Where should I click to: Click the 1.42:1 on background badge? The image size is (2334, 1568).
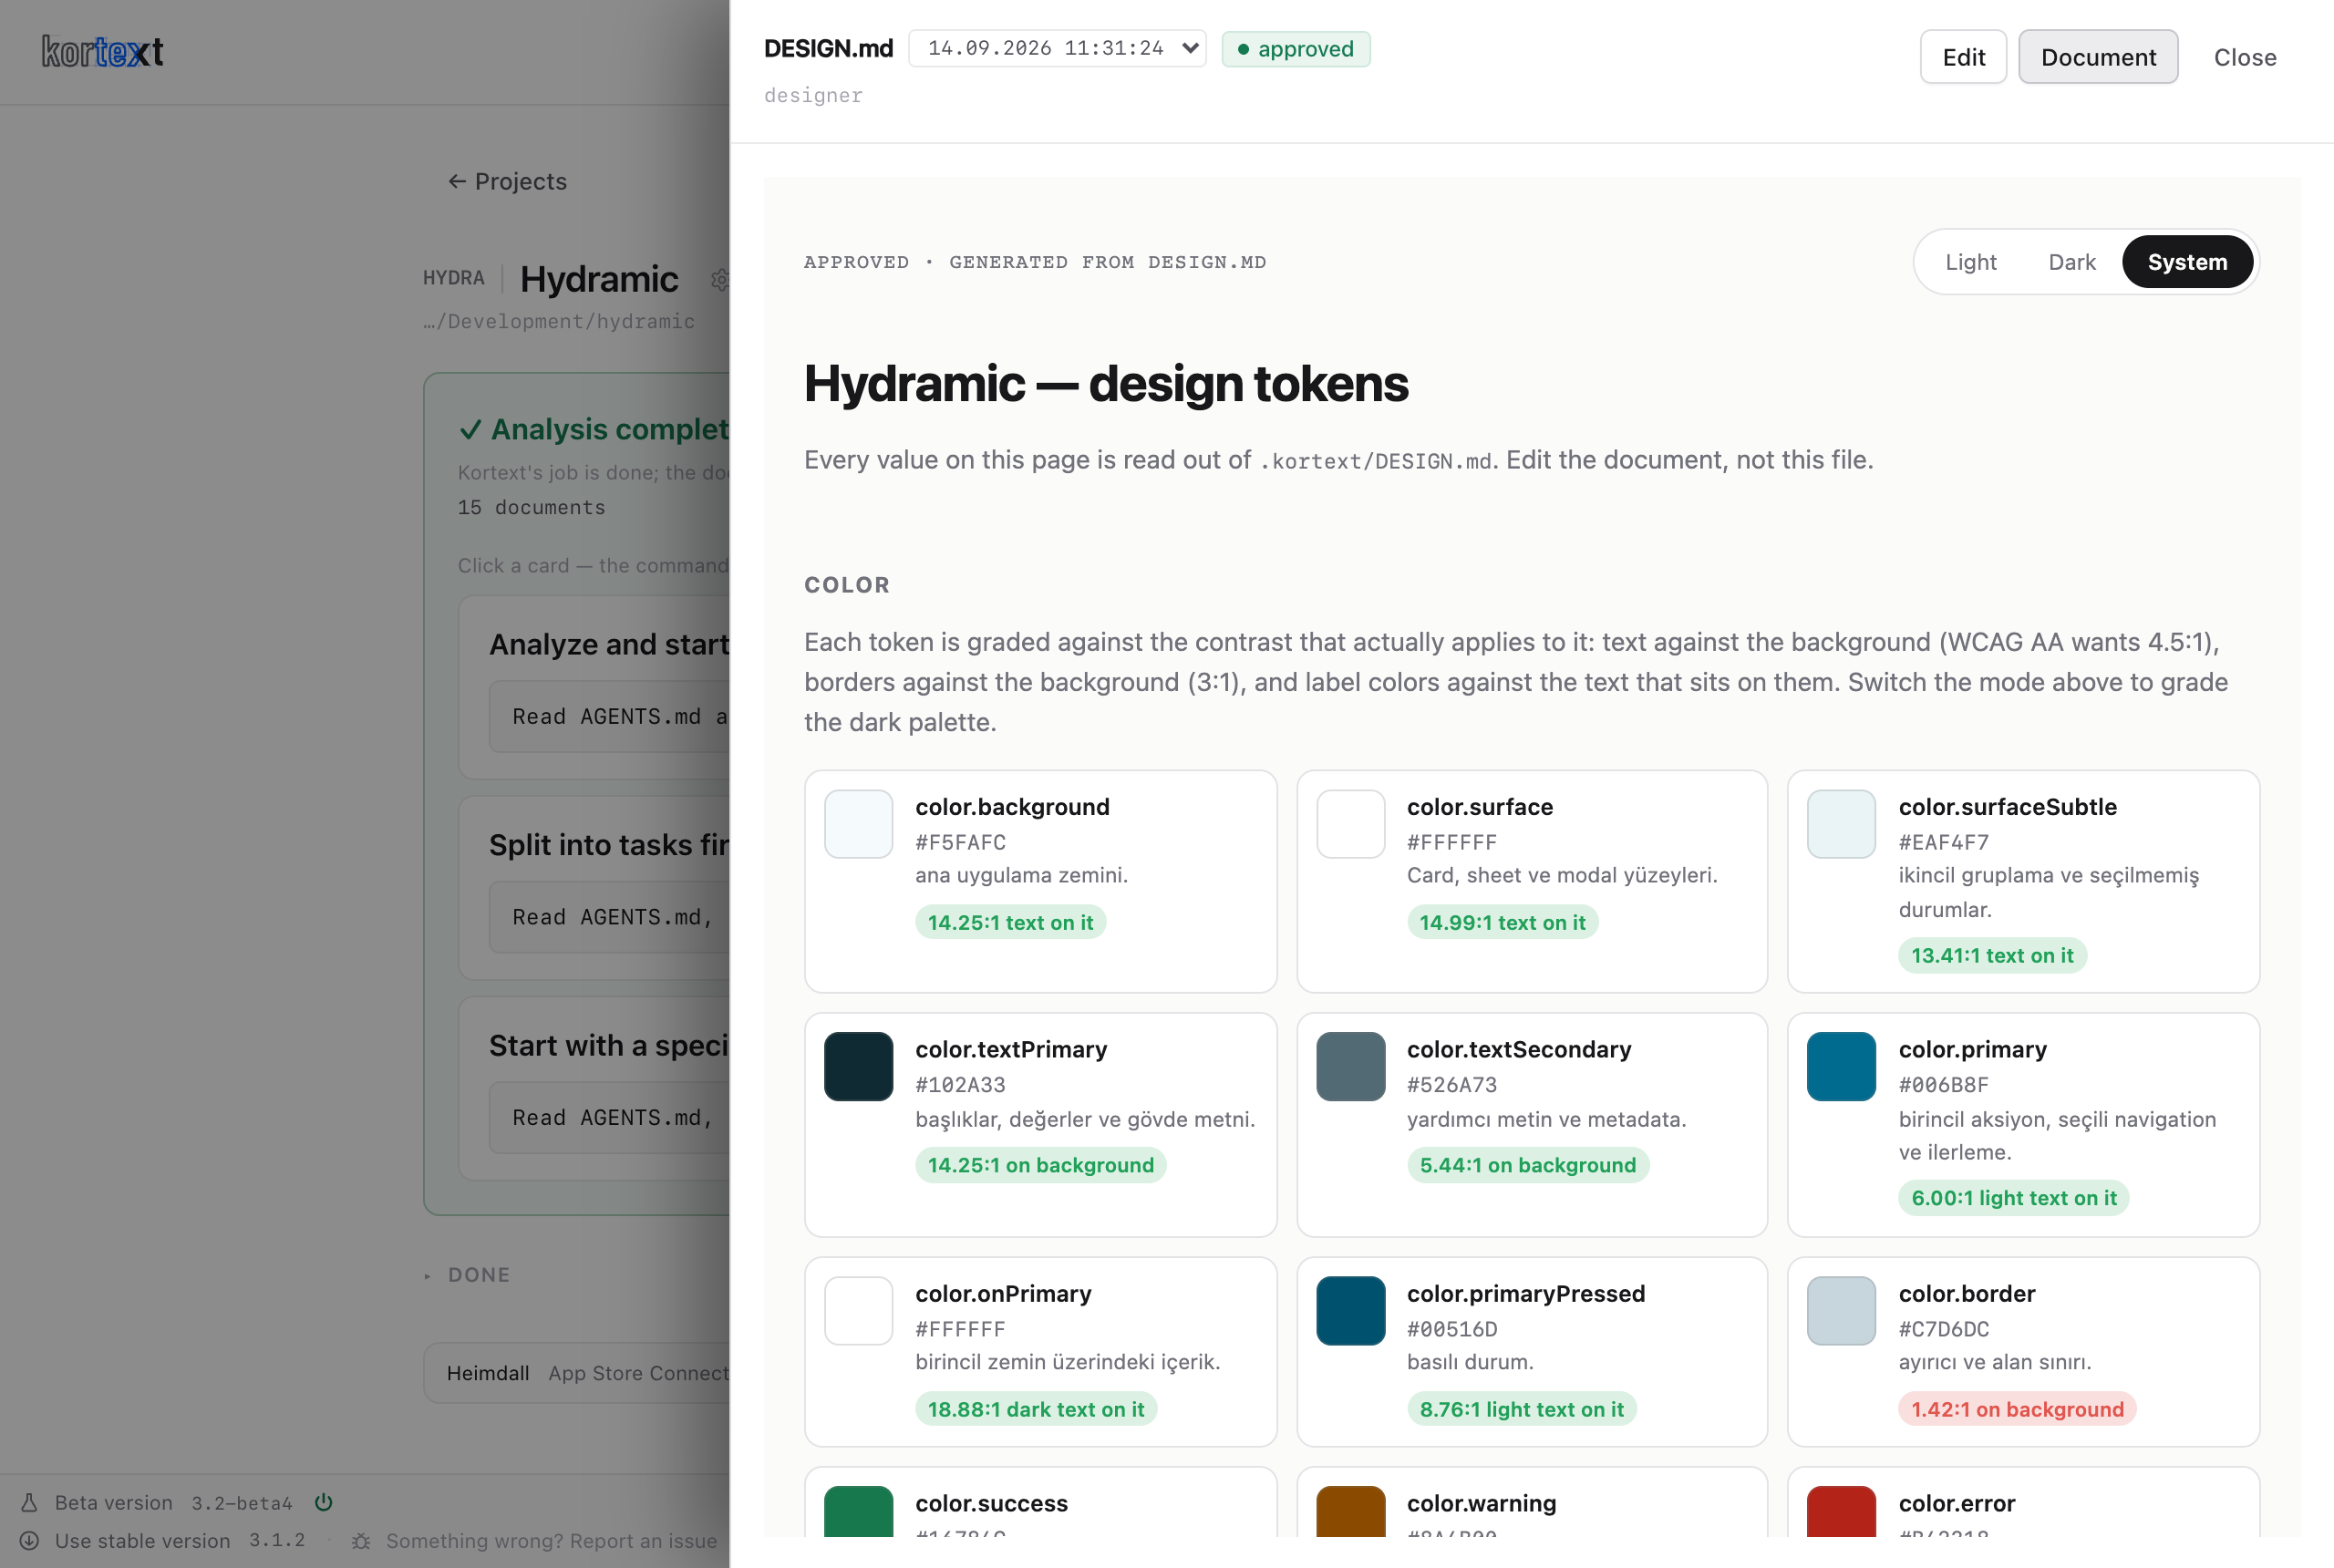click(x=2017, y=1409)
